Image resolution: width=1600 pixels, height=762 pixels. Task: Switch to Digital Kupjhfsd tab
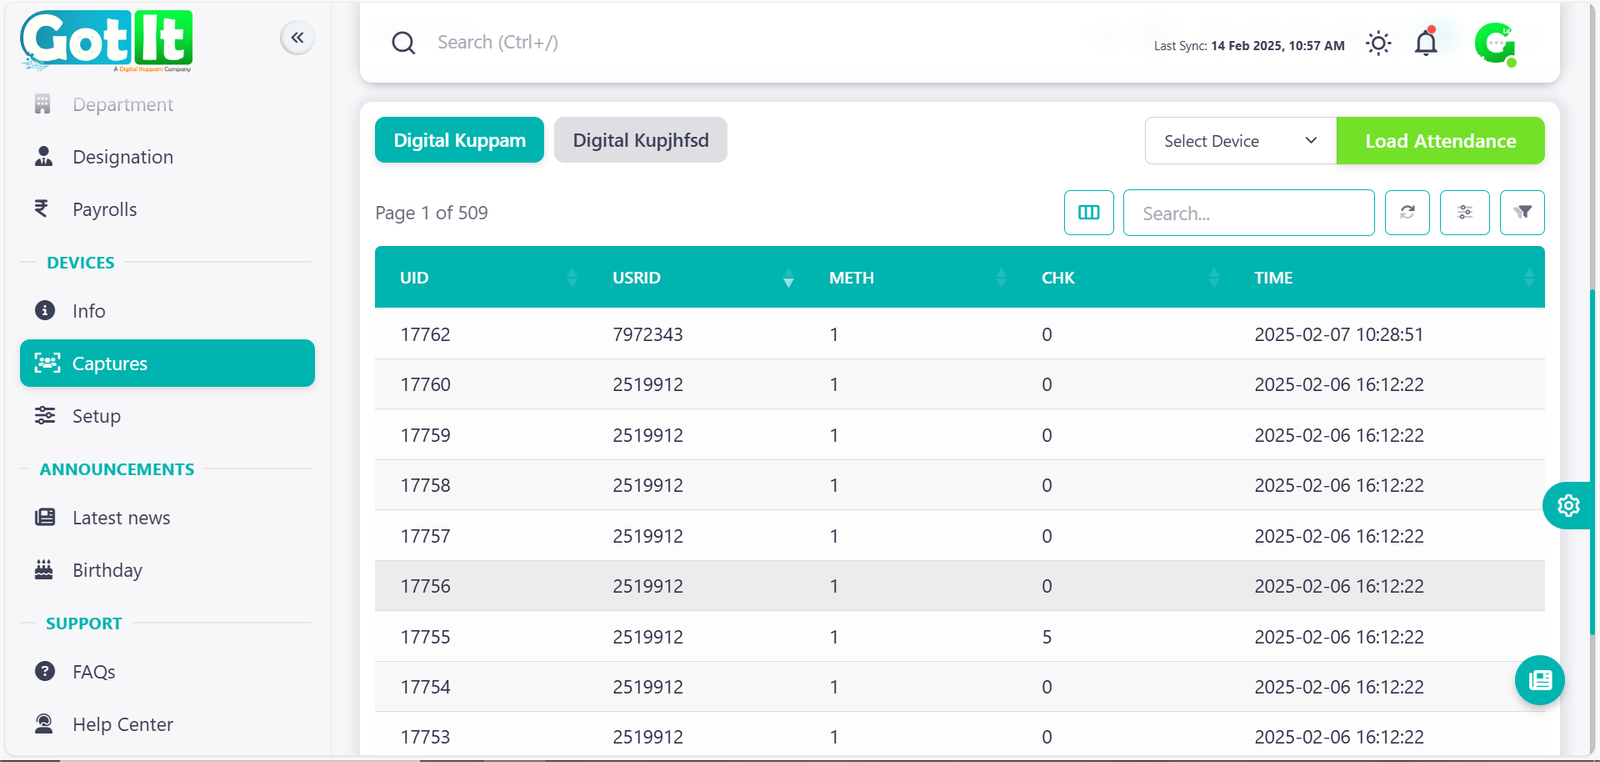[x=640, y=141]
